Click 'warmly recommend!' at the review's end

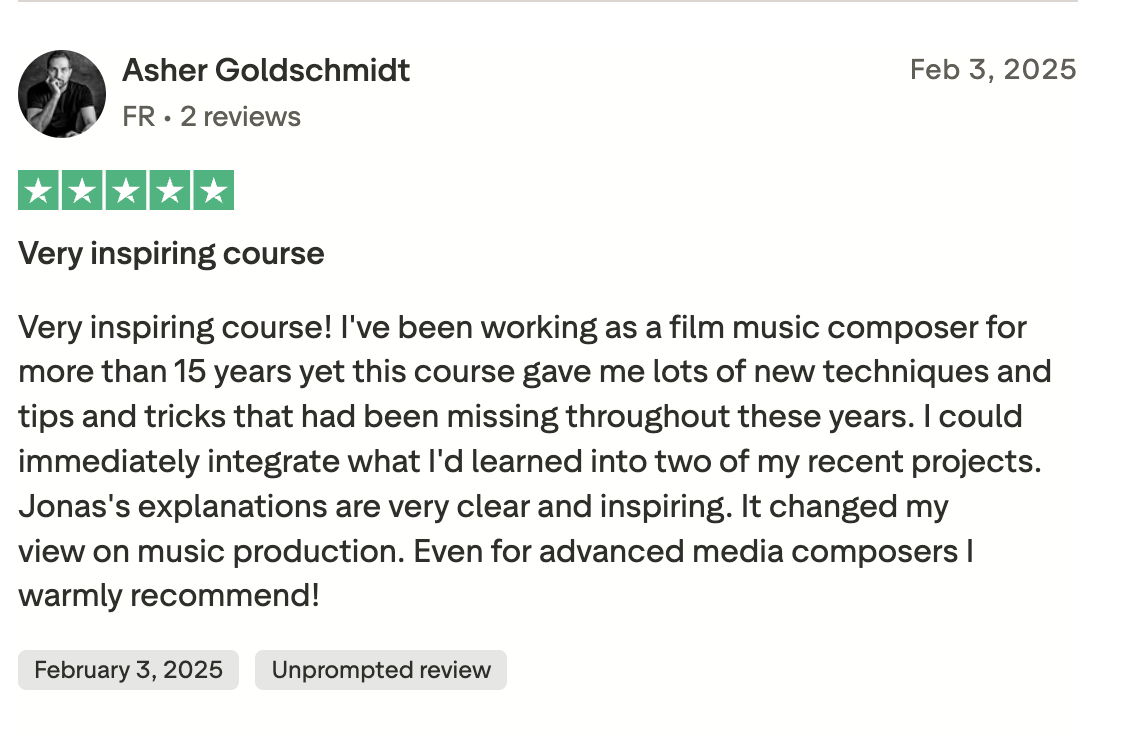169,596
